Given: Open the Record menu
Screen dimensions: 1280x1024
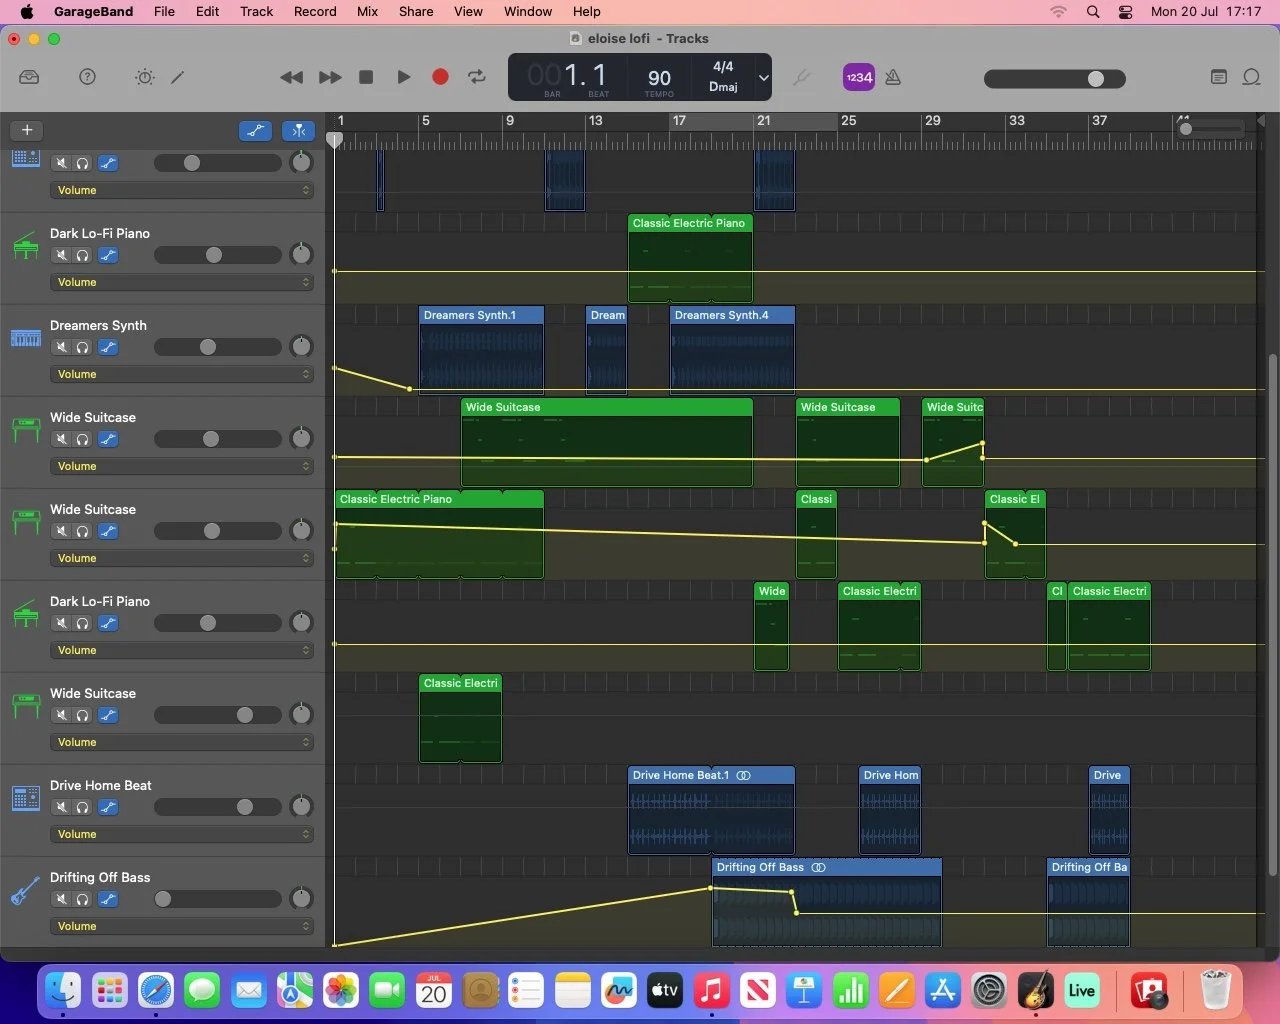Looking at the screenshot, I should 315,12.
